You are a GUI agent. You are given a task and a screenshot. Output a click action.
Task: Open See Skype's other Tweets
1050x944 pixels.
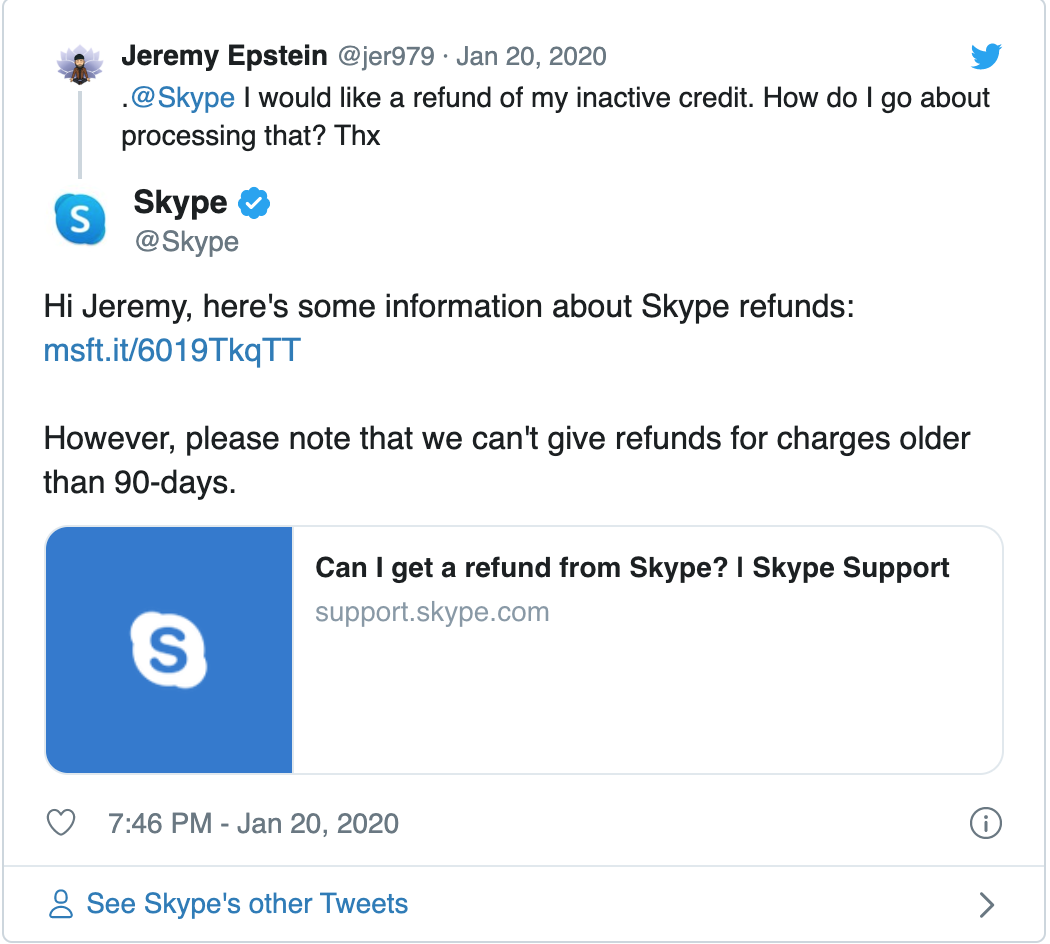click(x=247, y=904)
